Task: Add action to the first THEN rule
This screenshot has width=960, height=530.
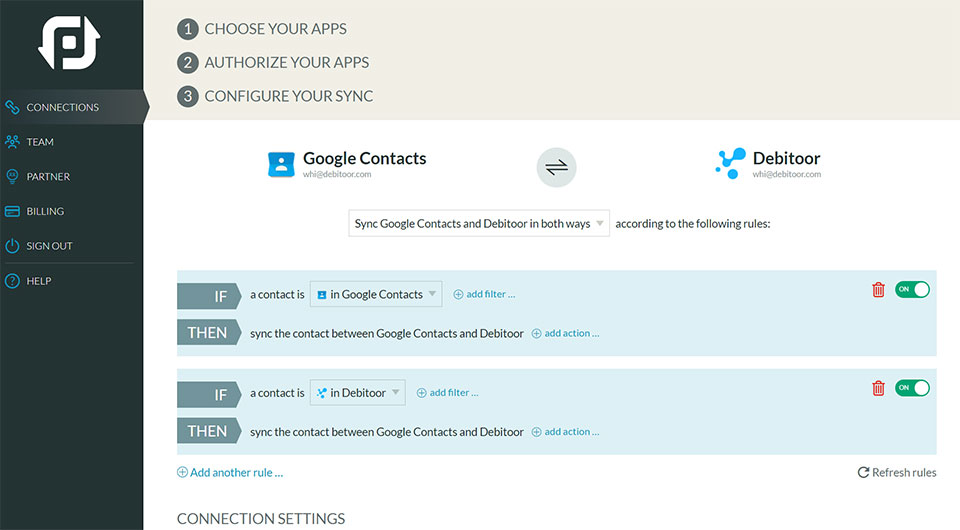Action: click(x=565, y=334)
